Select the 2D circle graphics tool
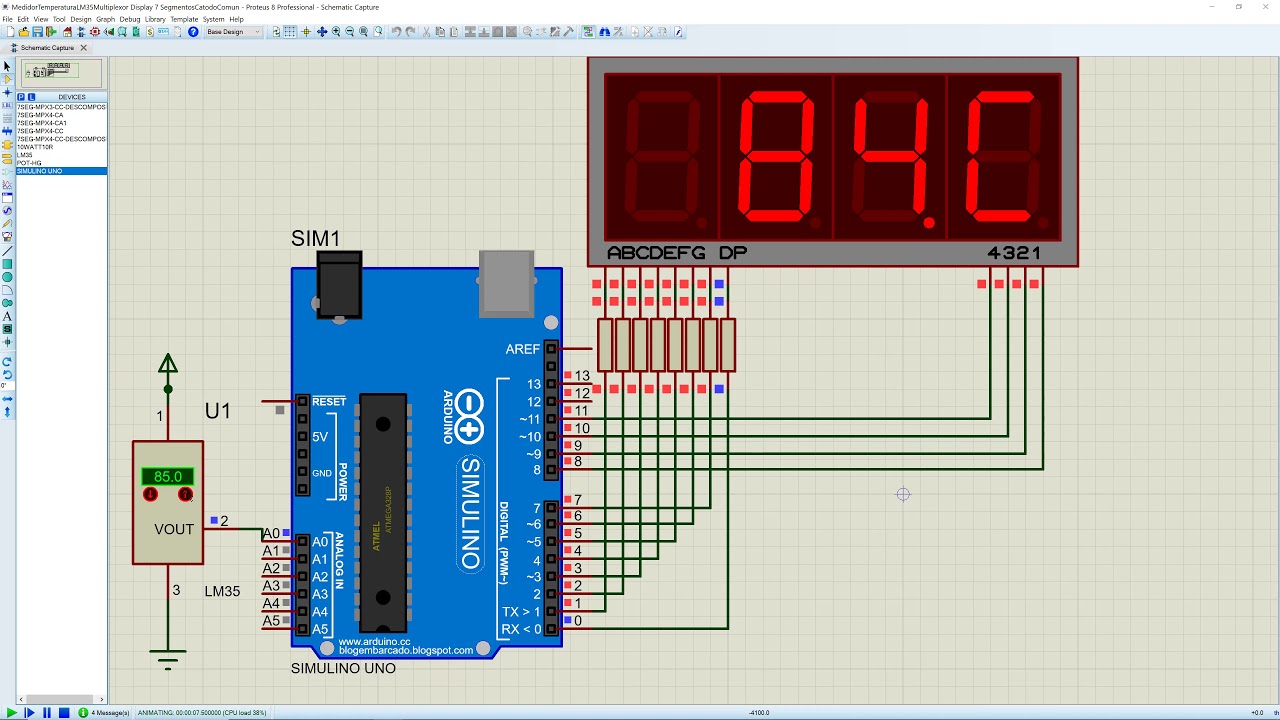The height and width of the screenshot is (720, 1280). point(7,277)
